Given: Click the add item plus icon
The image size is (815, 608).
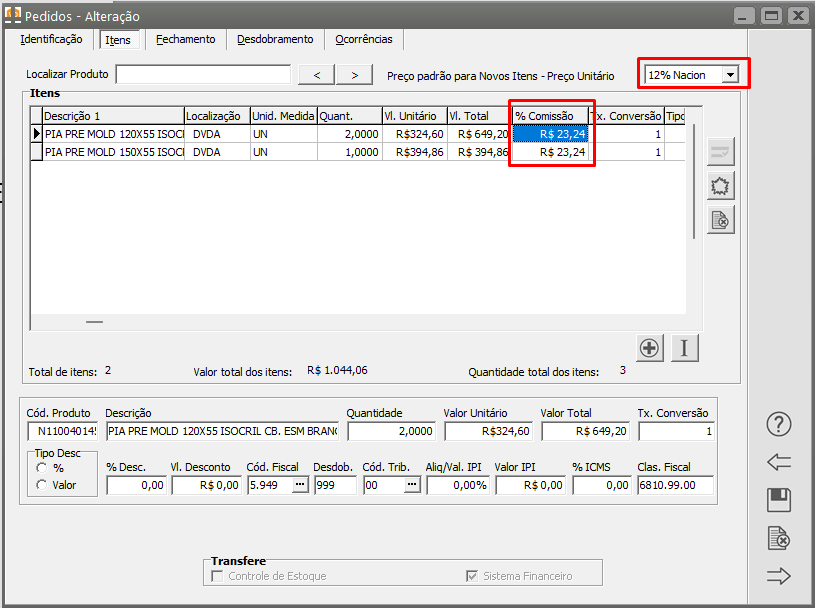Looking at the screenshot, I should [x=650, y=348].
